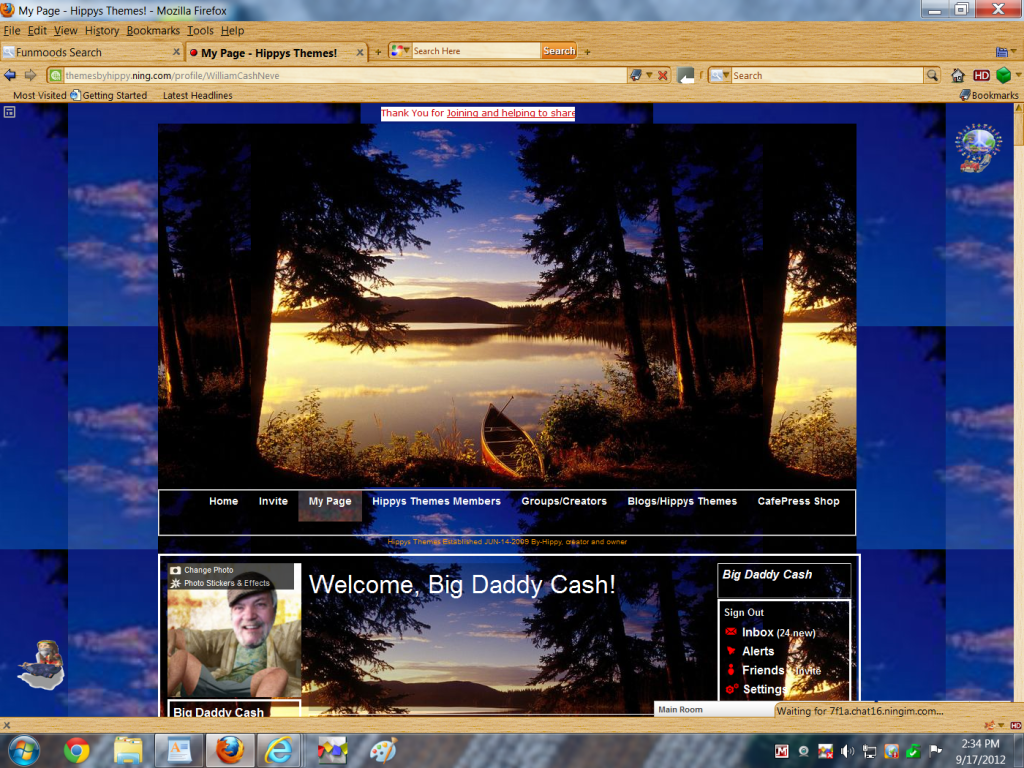Click the HD icon in the toolbar
The height and width of the screenshot is (768, 1024).
pyautogui.click(x=981, y=75)
